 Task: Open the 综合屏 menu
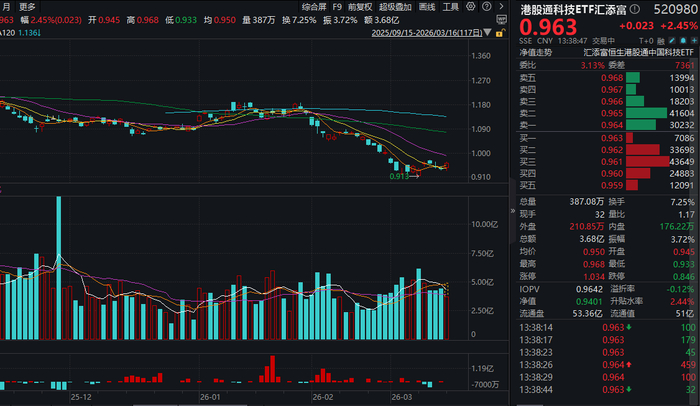tap(314, 7)
